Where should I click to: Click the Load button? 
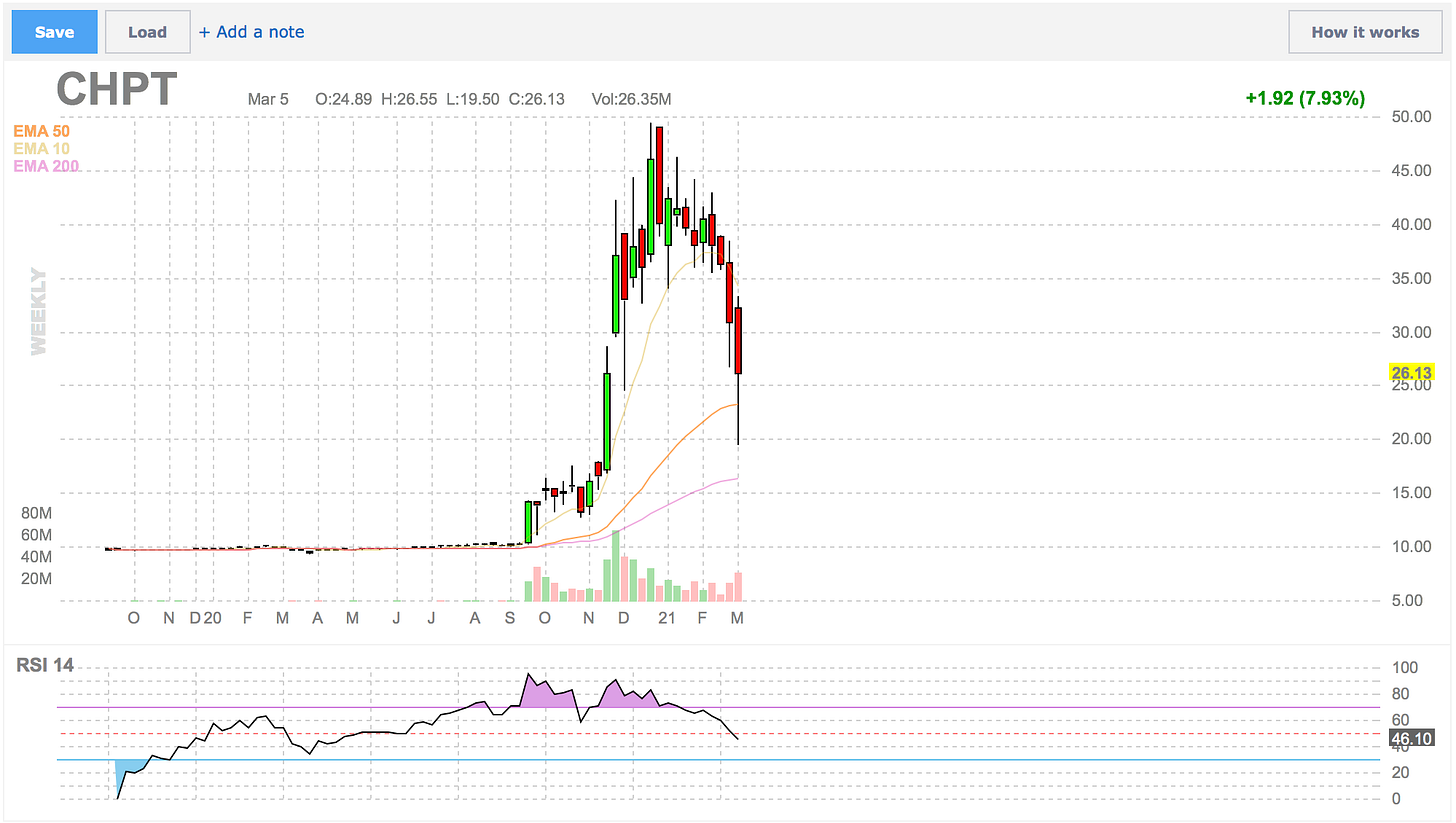click(147, 32)
